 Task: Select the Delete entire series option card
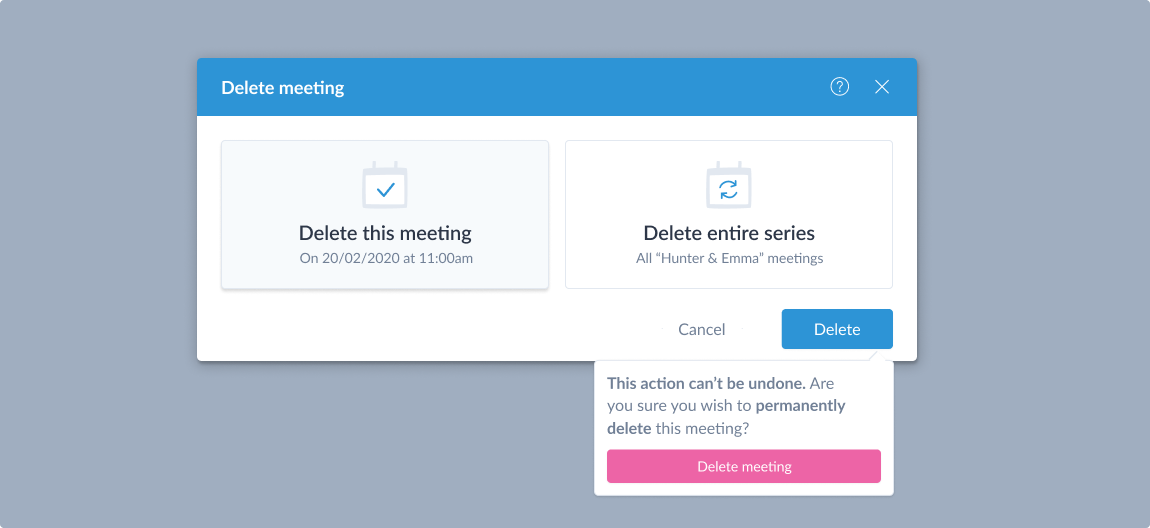(x=728, y=214)
